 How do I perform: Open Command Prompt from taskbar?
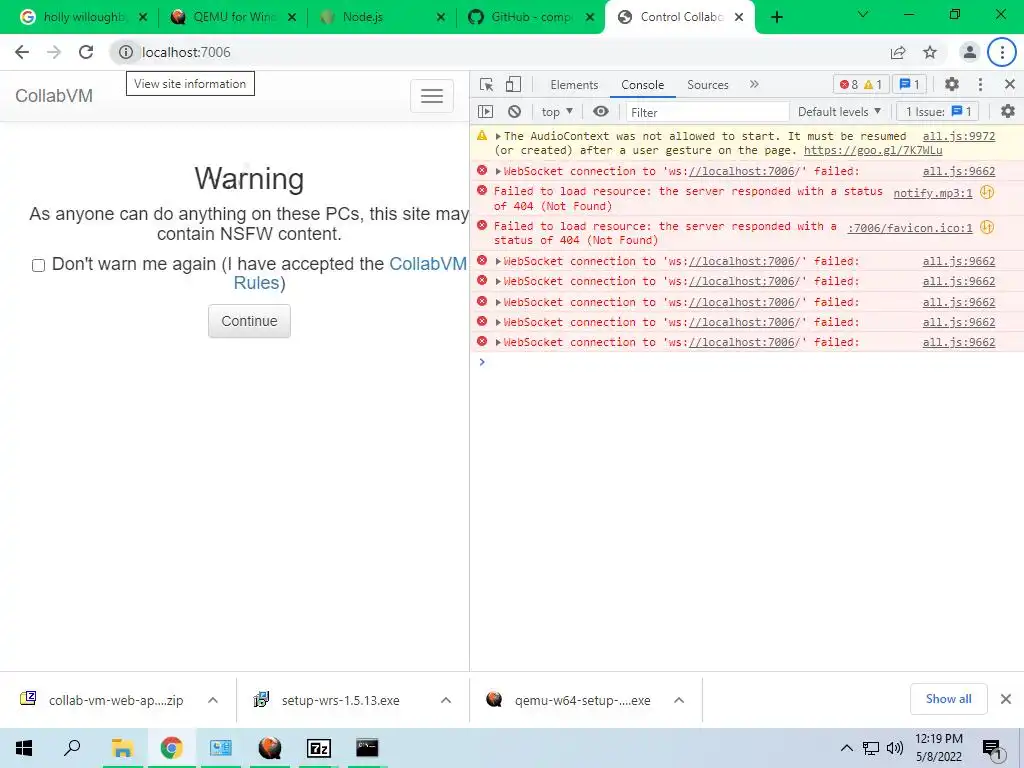tap(367, 748)
